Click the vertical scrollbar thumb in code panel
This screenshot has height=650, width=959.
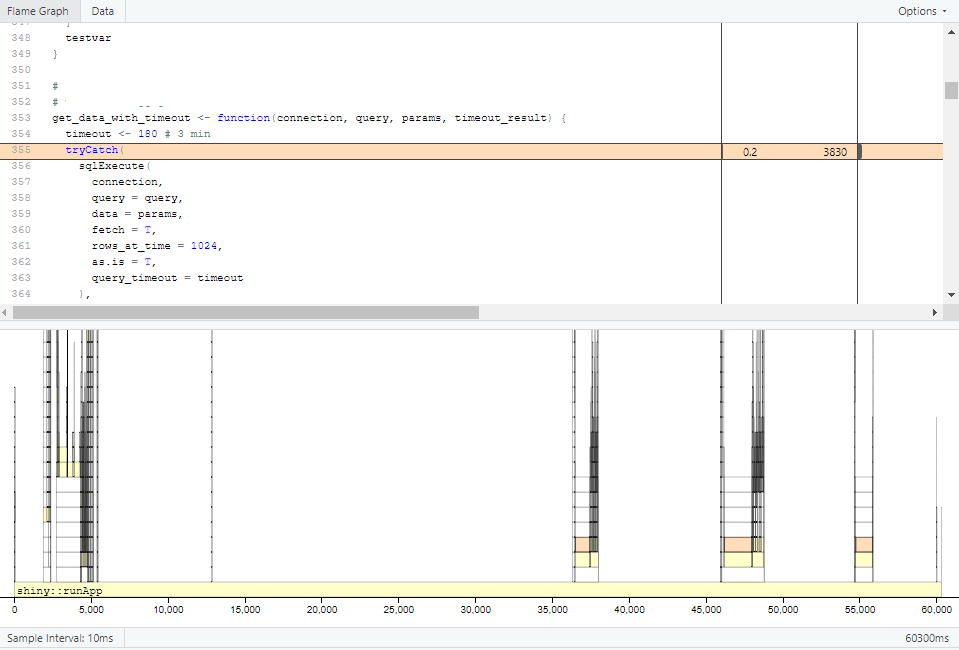click(x=950, y=90)
